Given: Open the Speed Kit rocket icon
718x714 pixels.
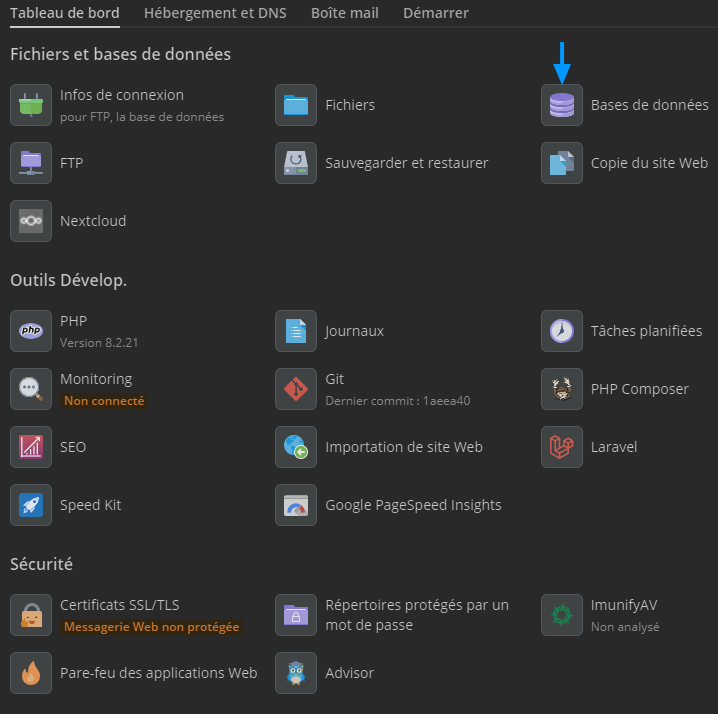Looking at the screenshot, I should coord(31,505).
